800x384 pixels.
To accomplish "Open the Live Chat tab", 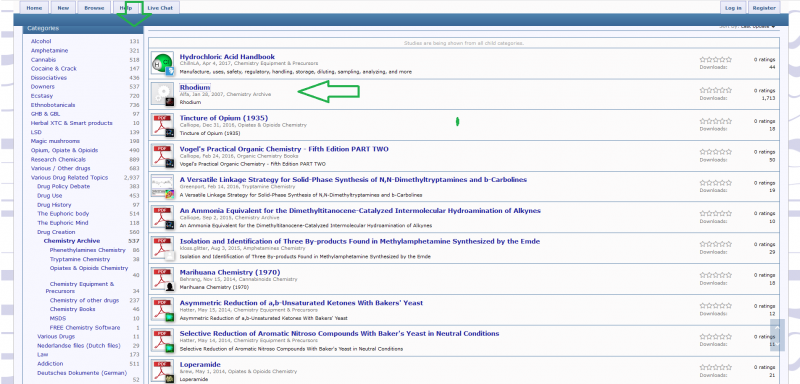I will pos(160,8).
